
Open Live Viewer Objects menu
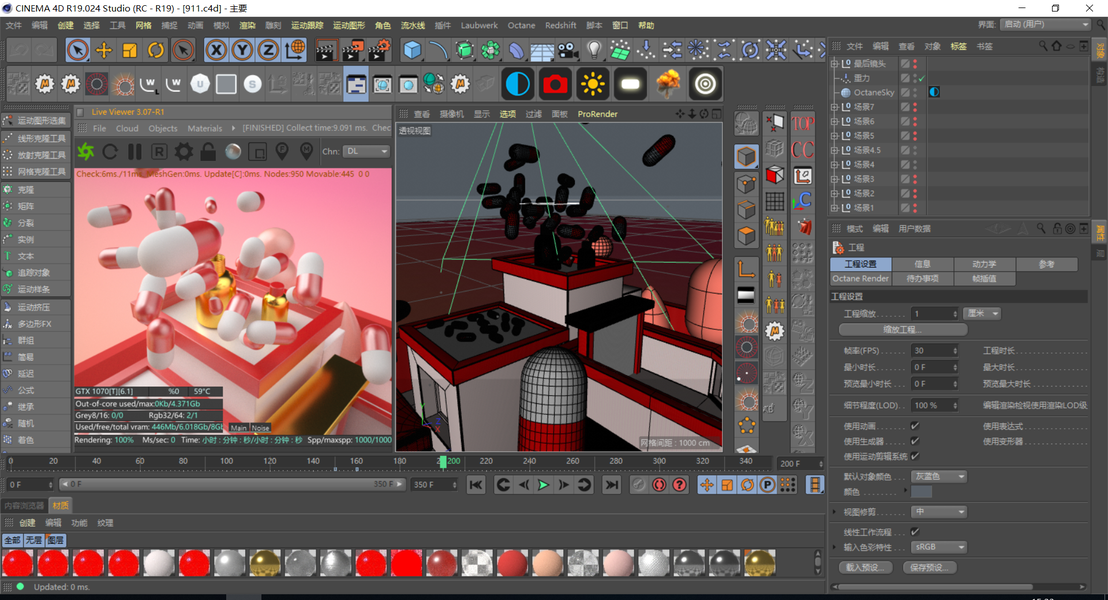click(x=163, y=129)
